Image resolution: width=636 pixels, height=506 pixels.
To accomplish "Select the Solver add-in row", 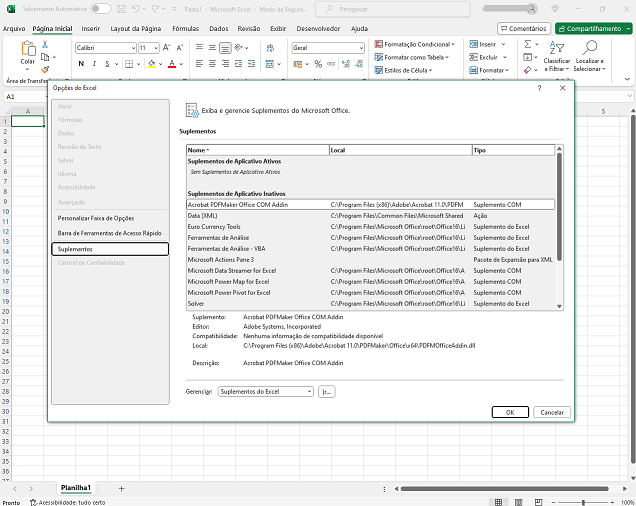I will click(370, 304).
